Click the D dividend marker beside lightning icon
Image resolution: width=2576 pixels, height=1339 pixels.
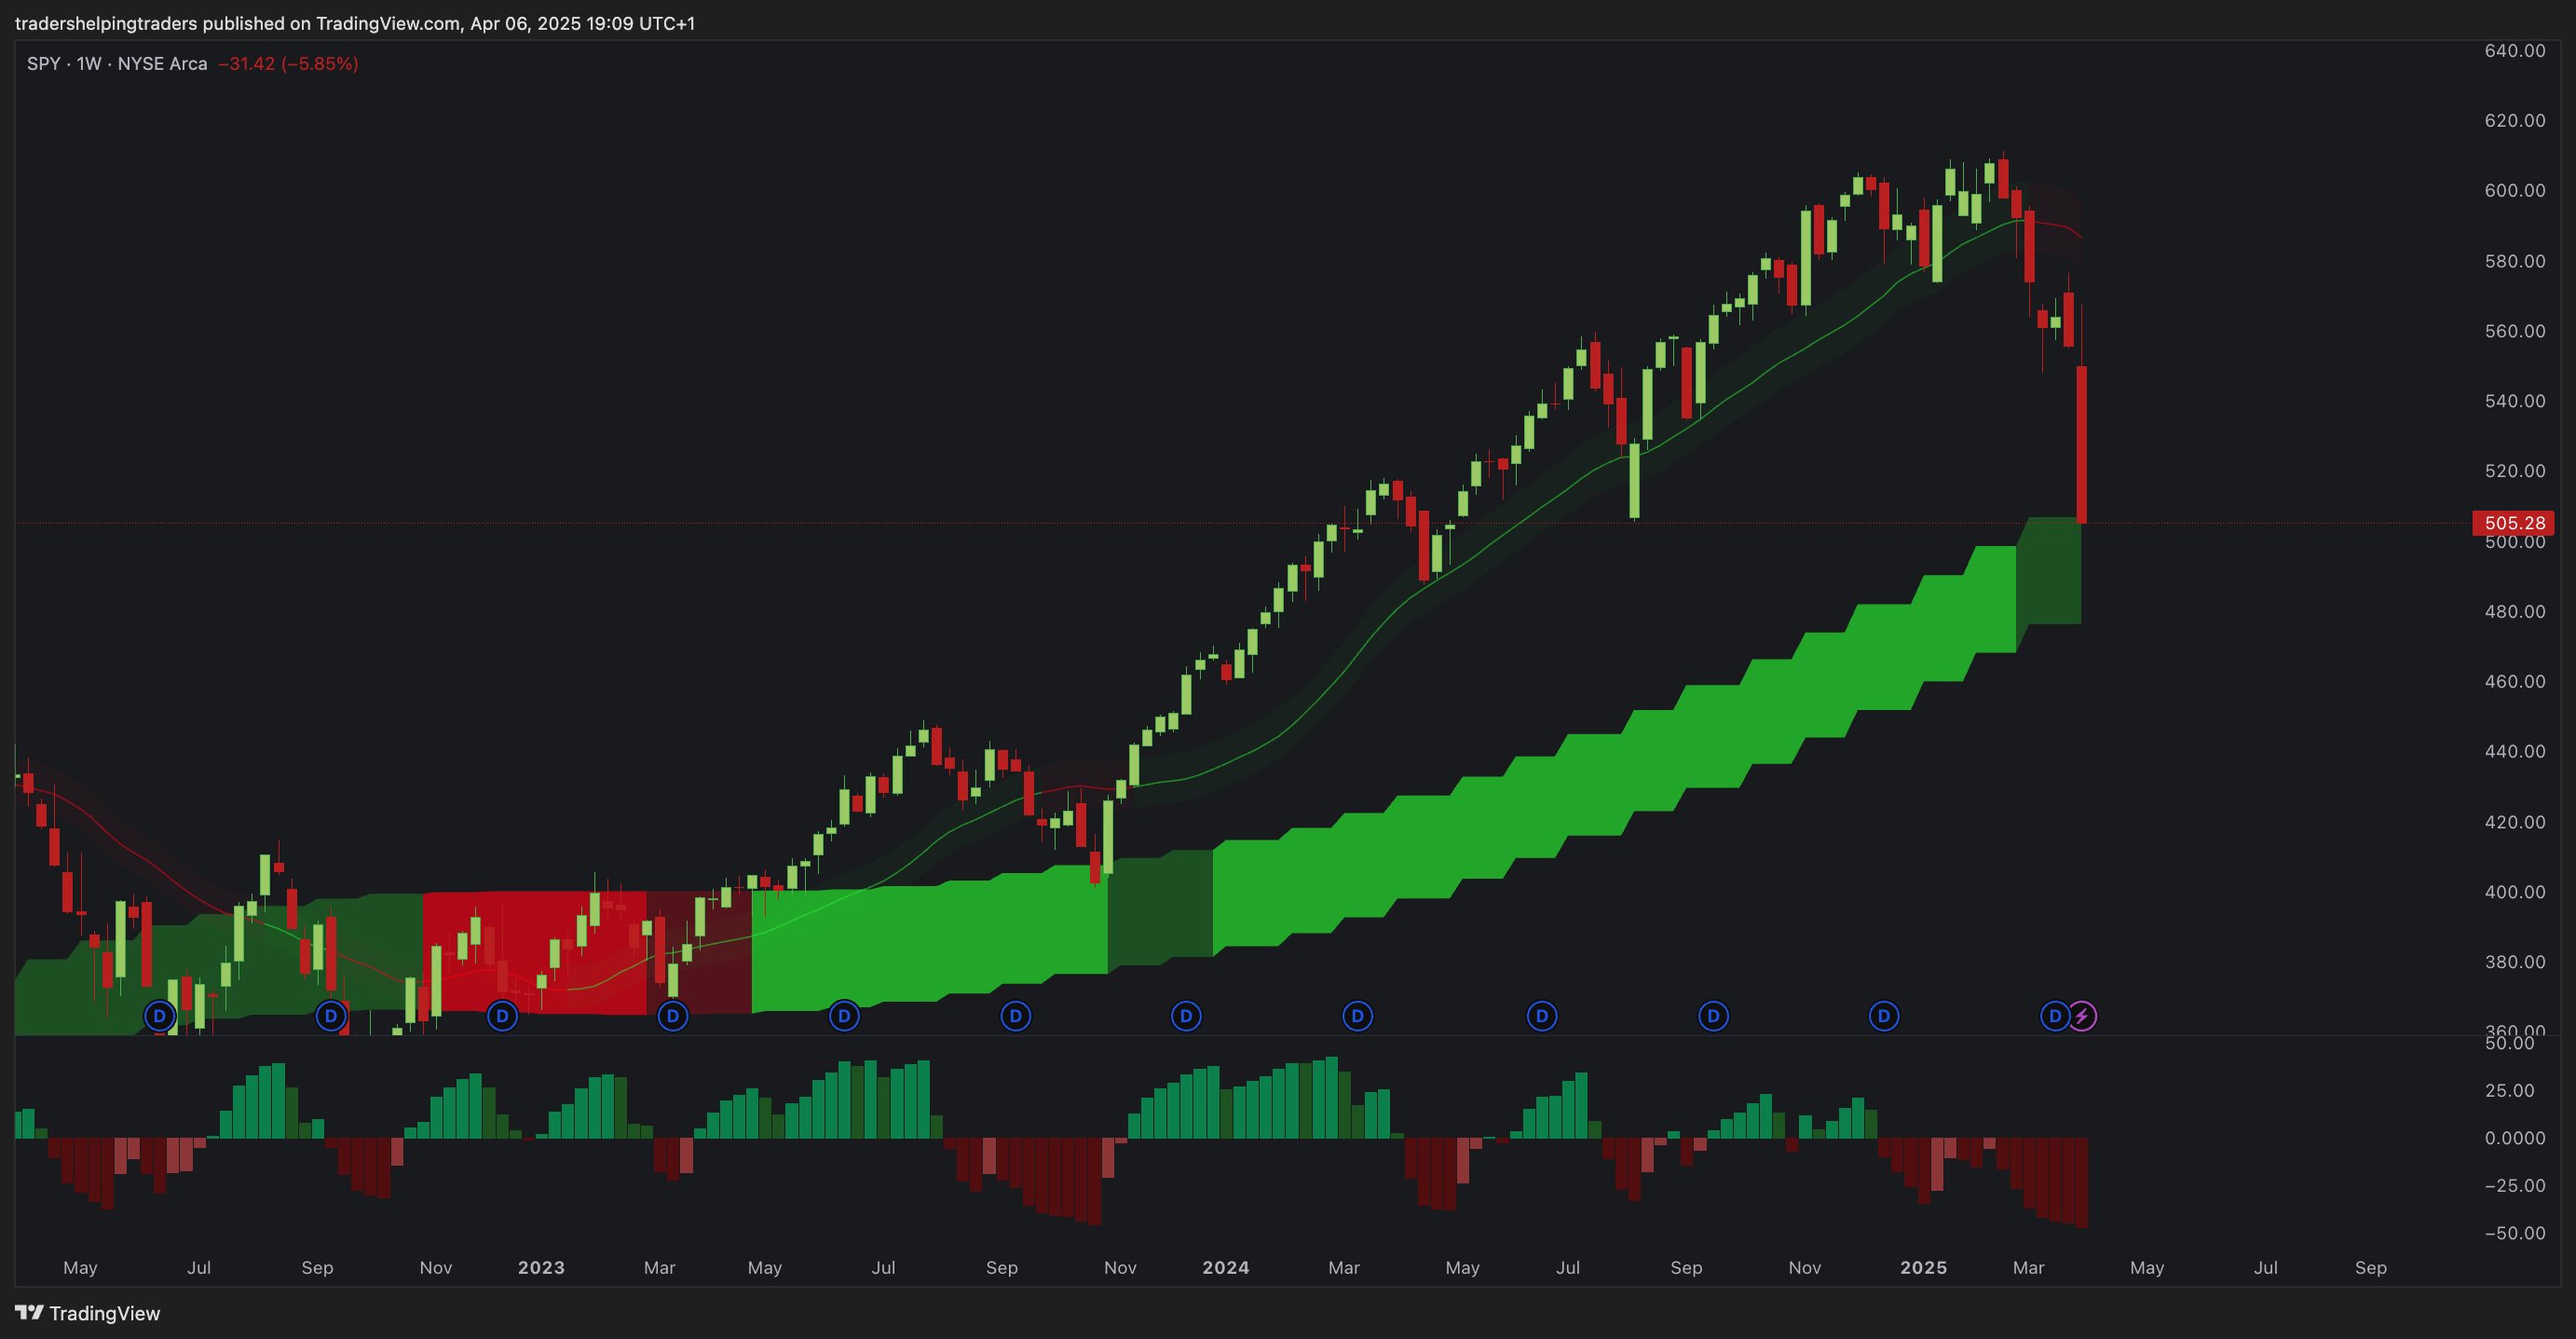pyautogui.click(x=2054, y=1017)
